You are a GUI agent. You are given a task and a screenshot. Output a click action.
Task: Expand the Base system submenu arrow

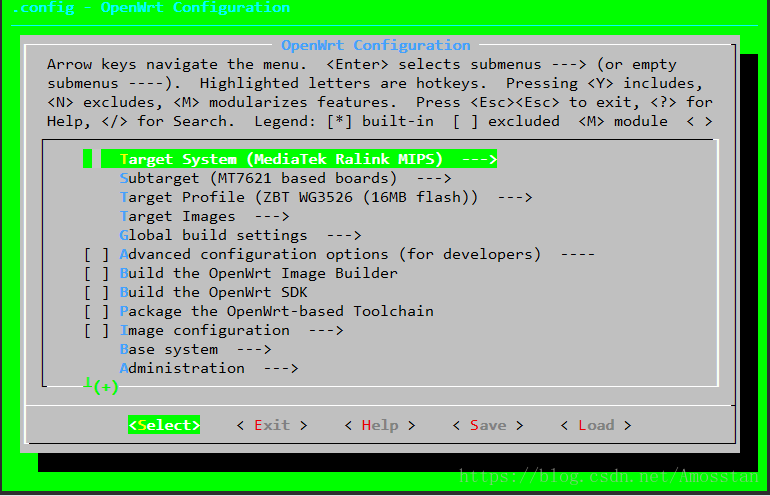click(x=254, y=350)
